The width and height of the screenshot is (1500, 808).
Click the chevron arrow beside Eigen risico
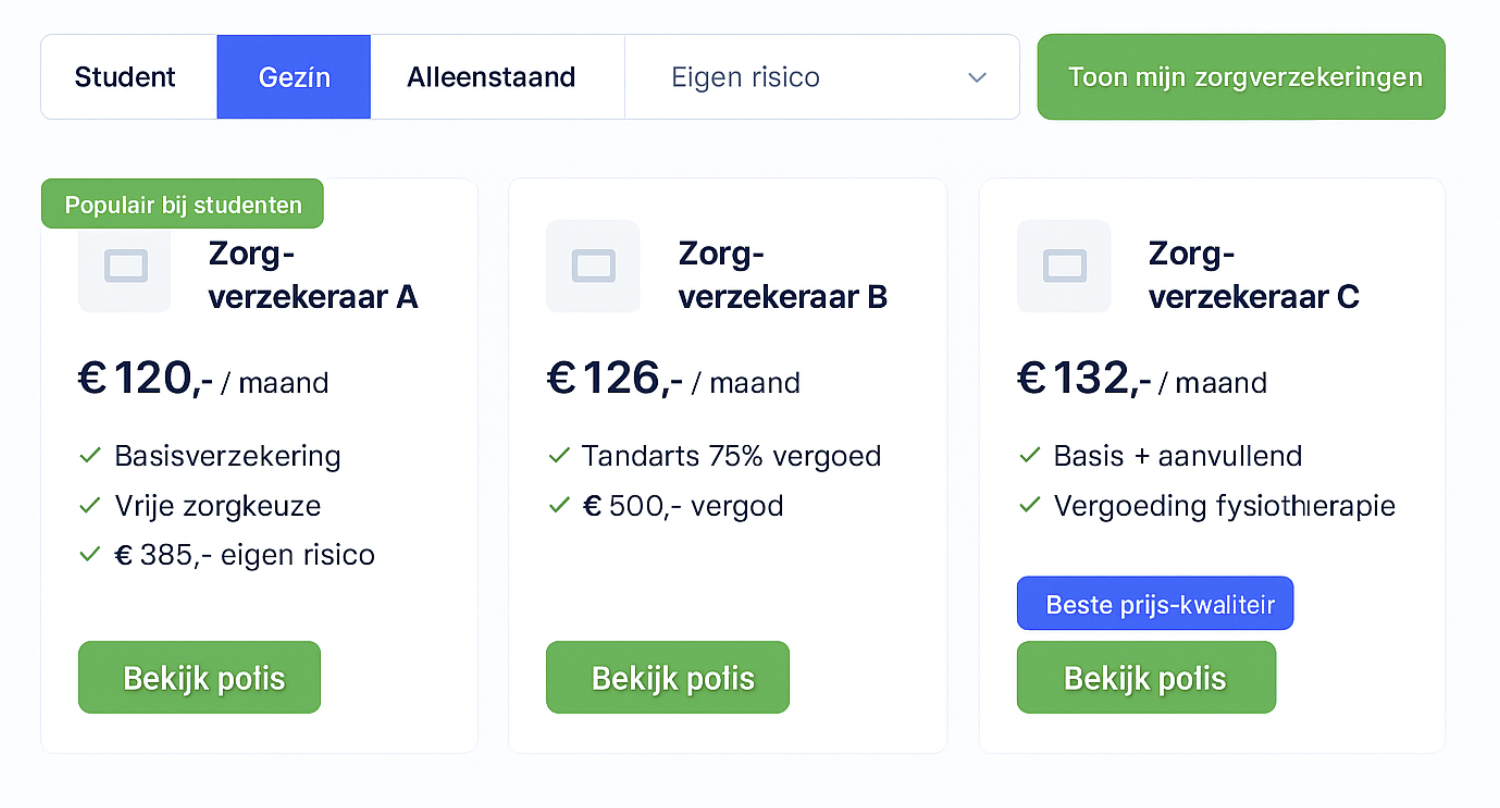[x=977, y=77]
